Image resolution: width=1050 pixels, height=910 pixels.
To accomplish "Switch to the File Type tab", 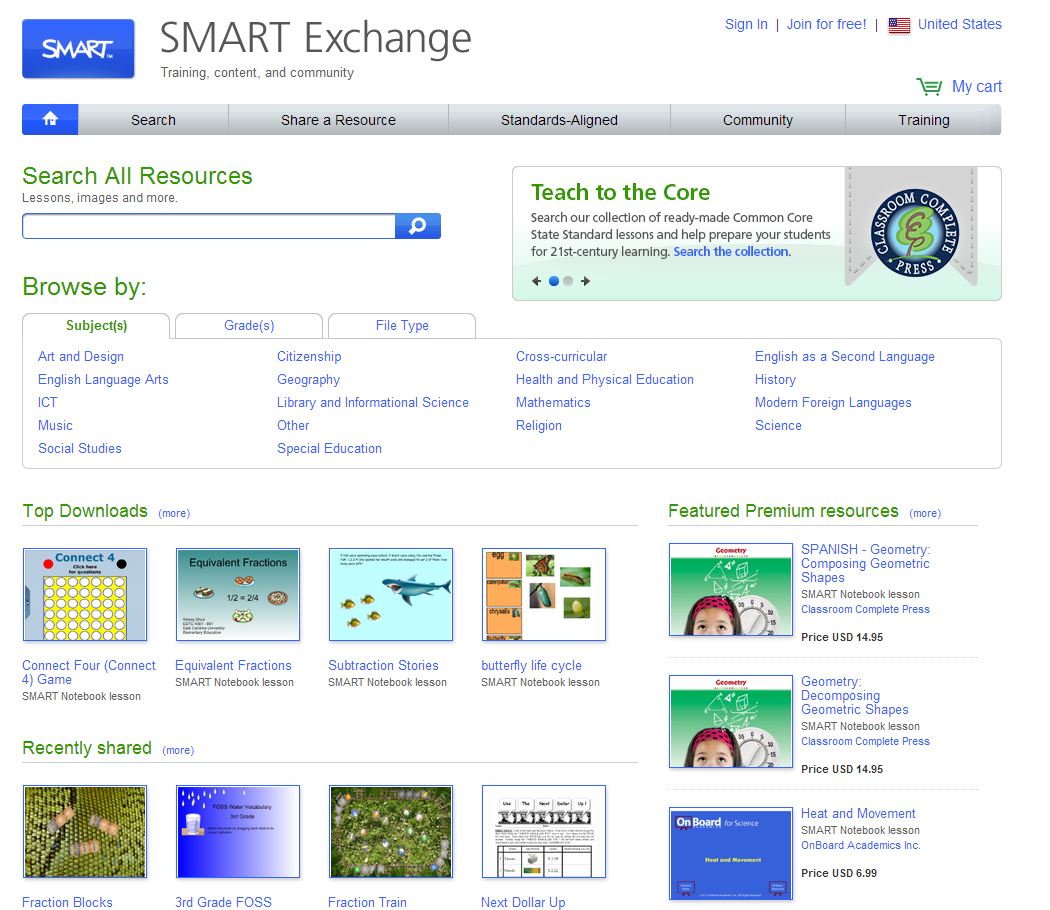I will [x=402, y=325].
